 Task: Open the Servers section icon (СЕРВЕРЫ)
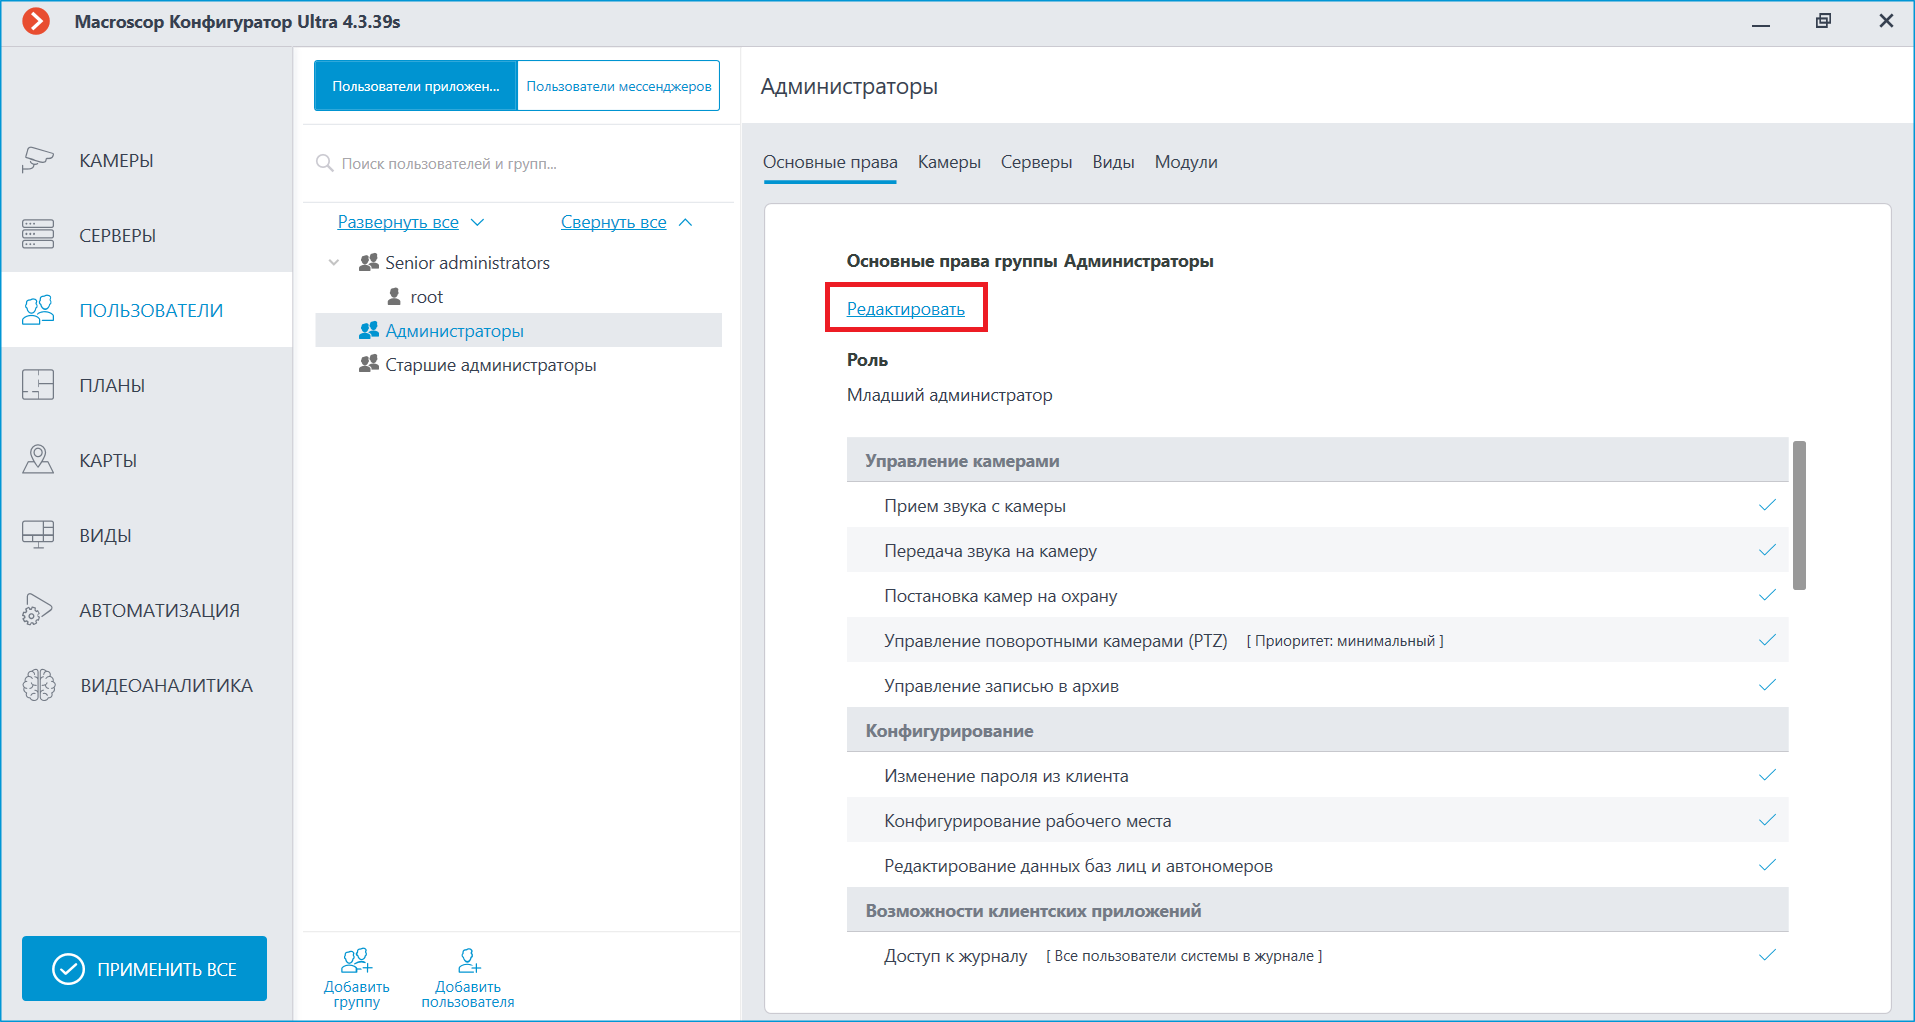38,235
